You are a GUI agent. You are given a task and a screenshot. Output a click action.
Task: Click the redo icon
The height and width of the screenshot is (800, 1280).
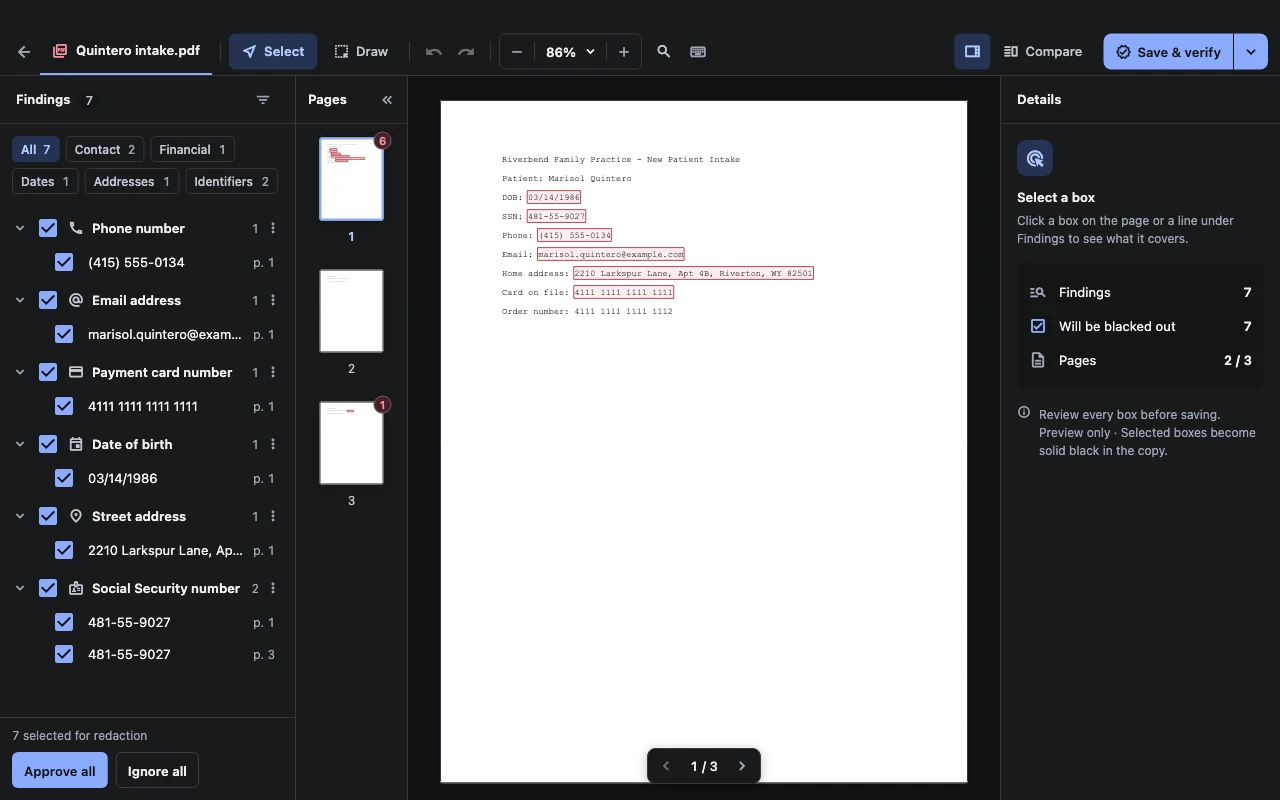pos(466,52)
